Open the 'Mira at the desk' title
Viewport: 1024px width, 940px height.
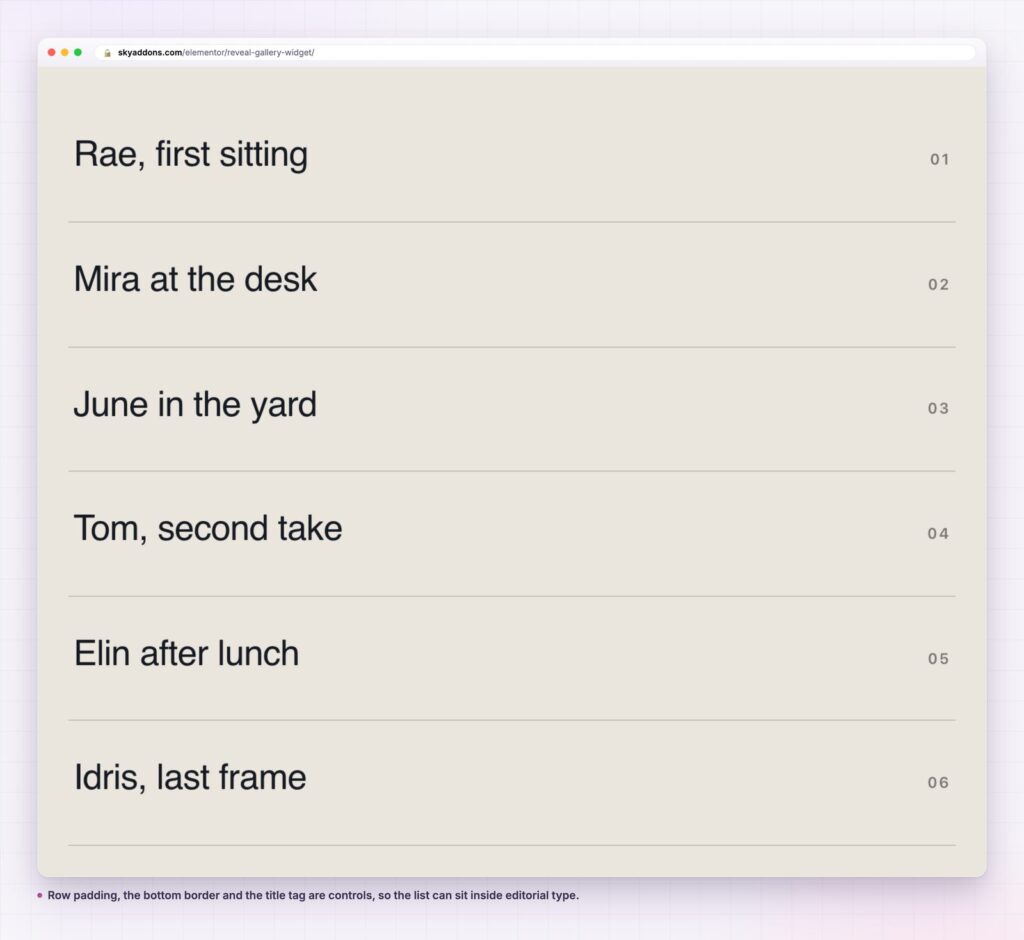pyautogui.click(x=195, y=280)
